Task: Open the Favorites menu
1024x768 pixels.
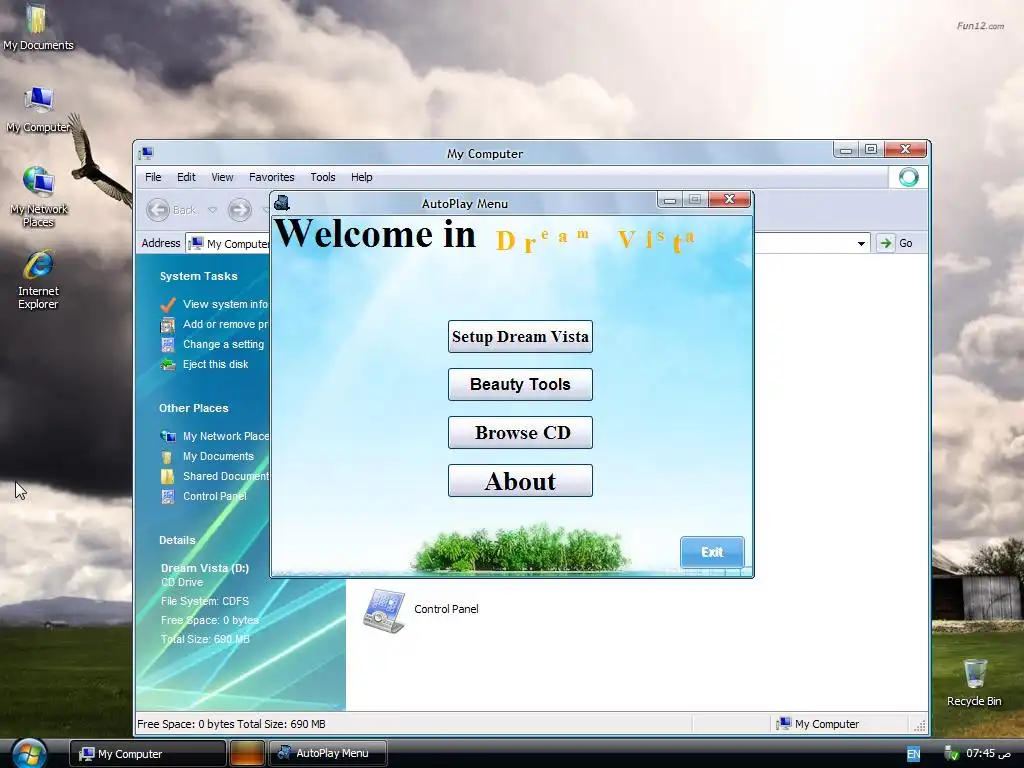Action: click(272, 177)
